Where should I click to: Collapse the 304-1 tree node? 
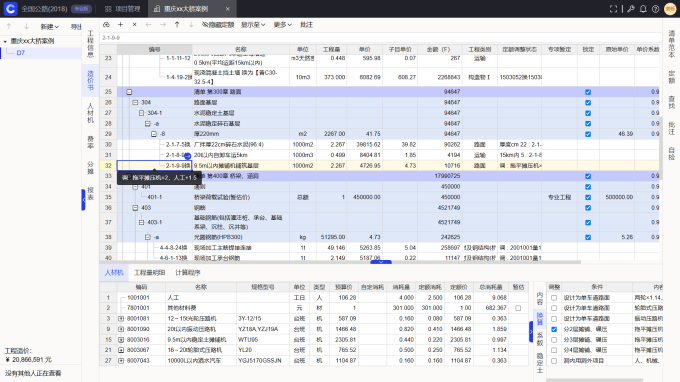[141, 113]
